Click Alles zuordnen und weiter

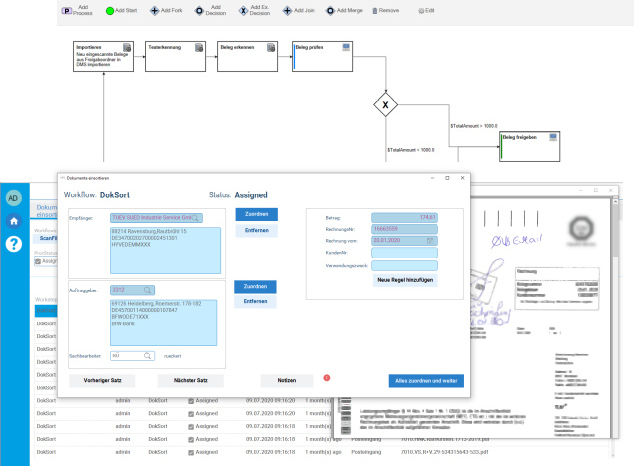click(426, 381)
